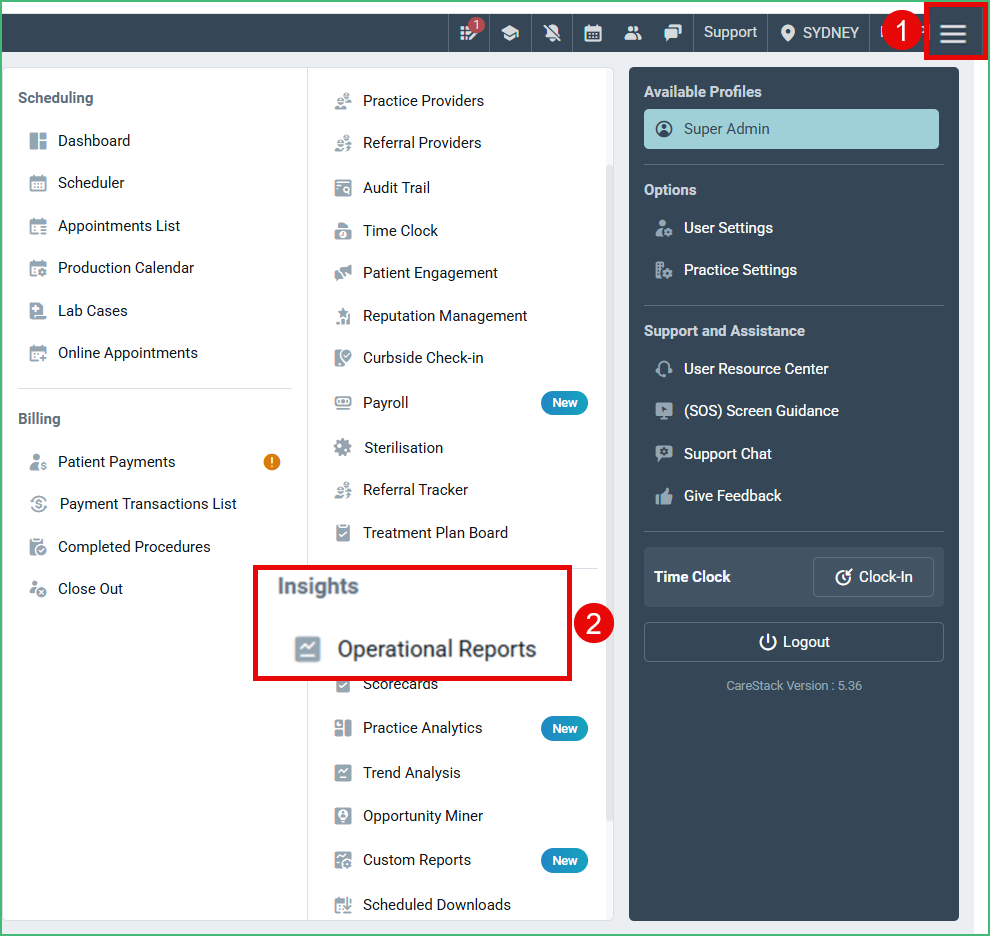990x936 pixels.
Task: Open the hamburger menu in the top right
Action: tap(953, 32)
